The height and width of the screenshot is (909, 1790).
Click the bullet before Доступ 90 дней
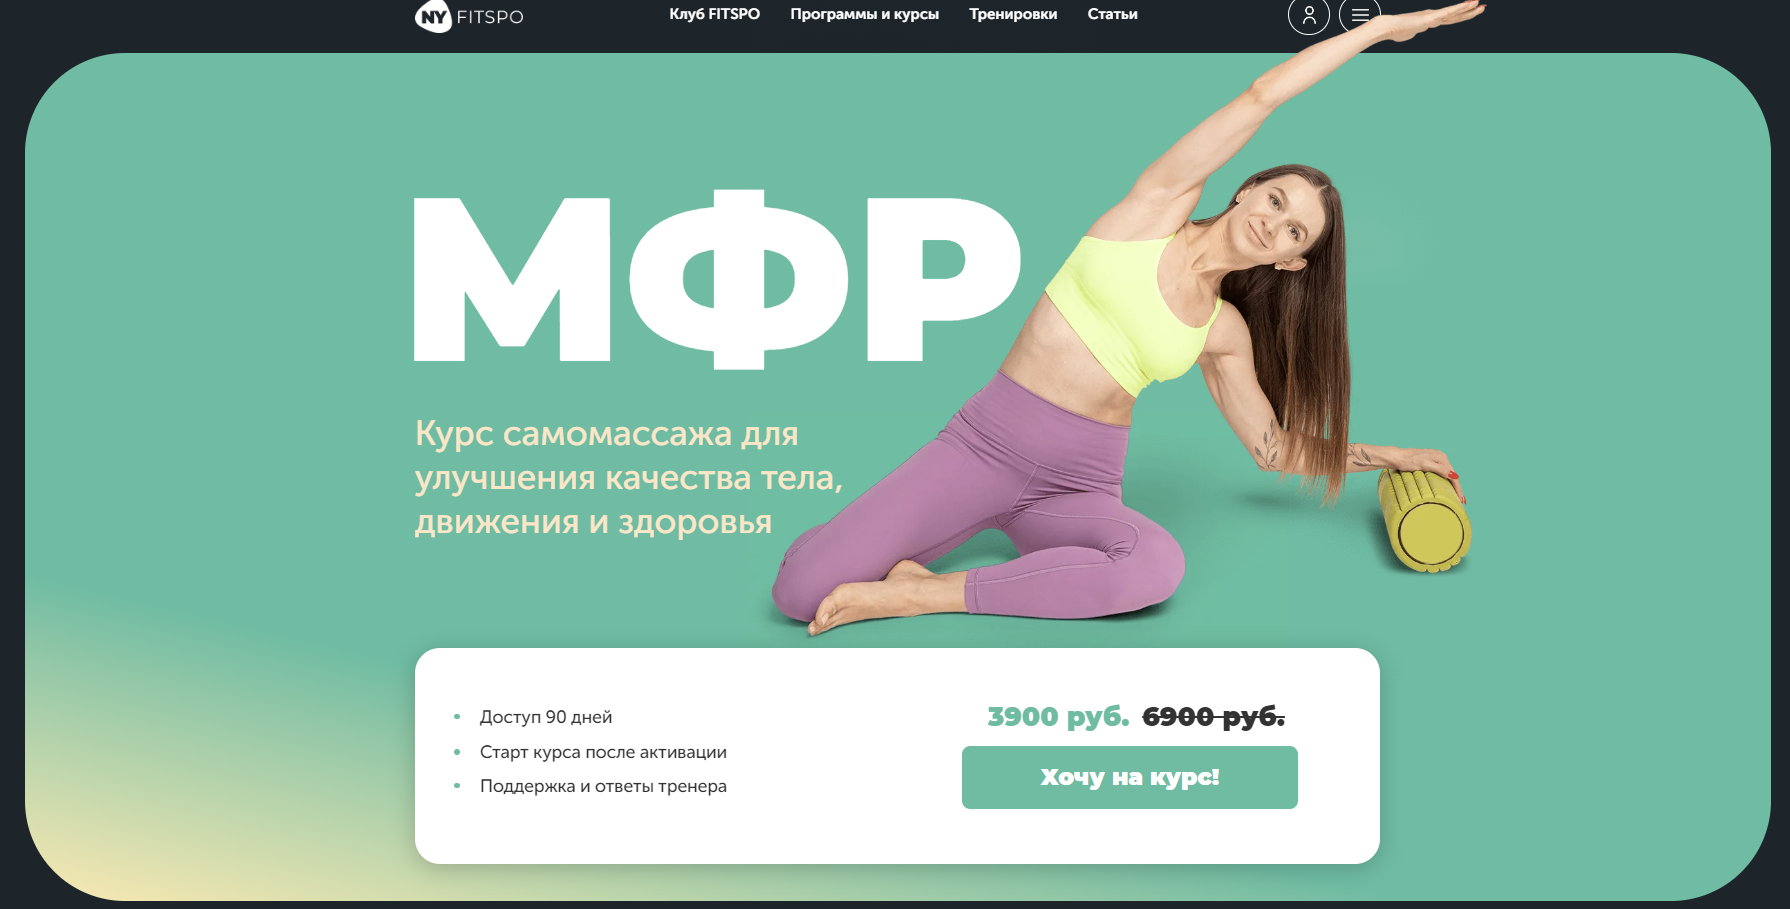(x=457, y=717)
